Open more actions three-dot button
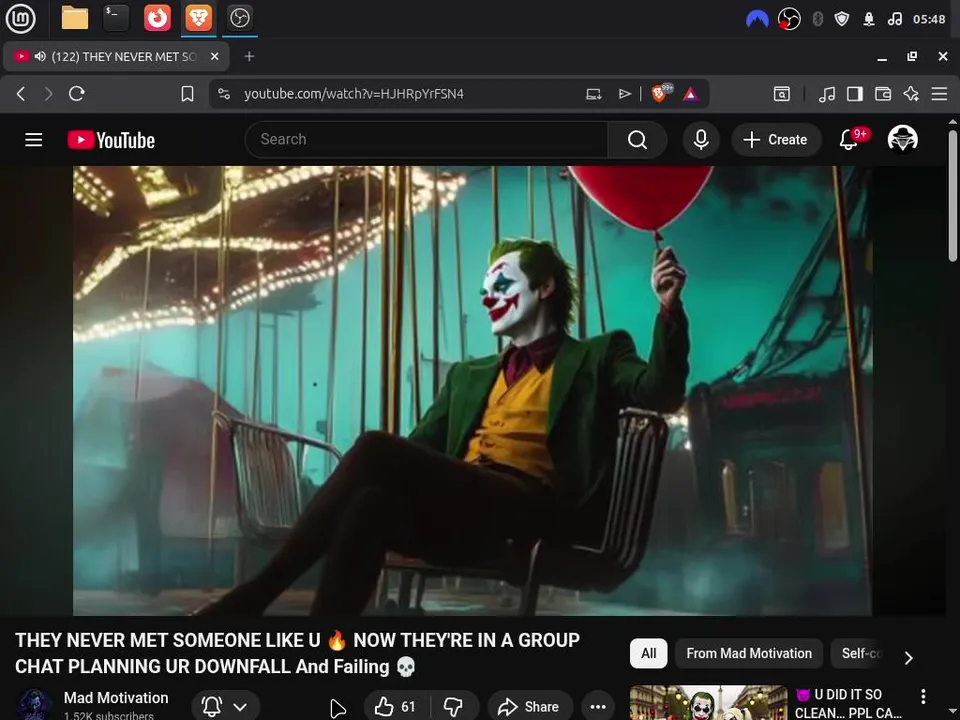 598,707
